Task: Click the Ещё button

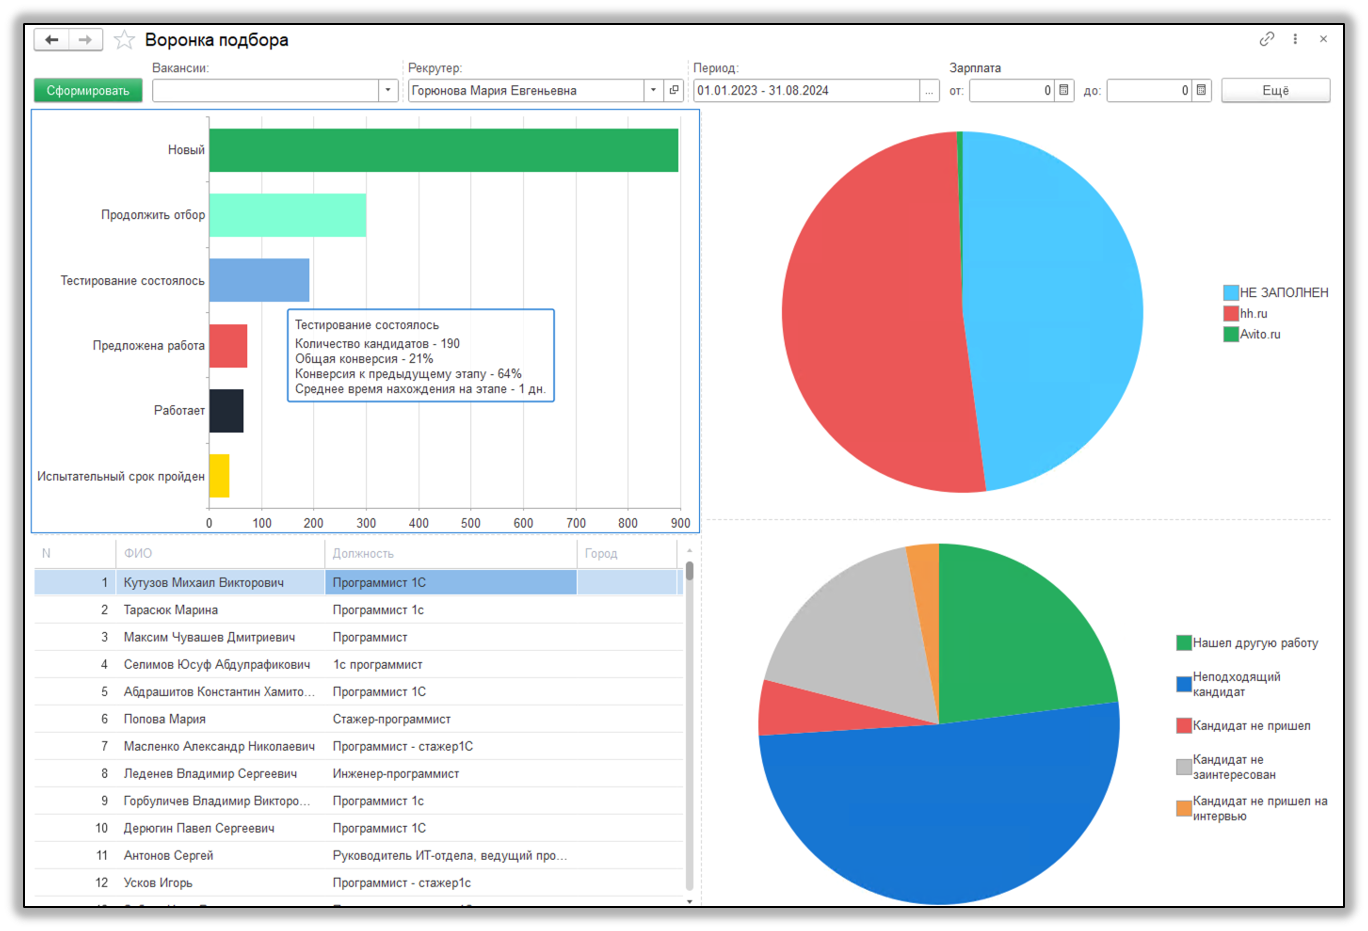Action: pos(1275,91)
